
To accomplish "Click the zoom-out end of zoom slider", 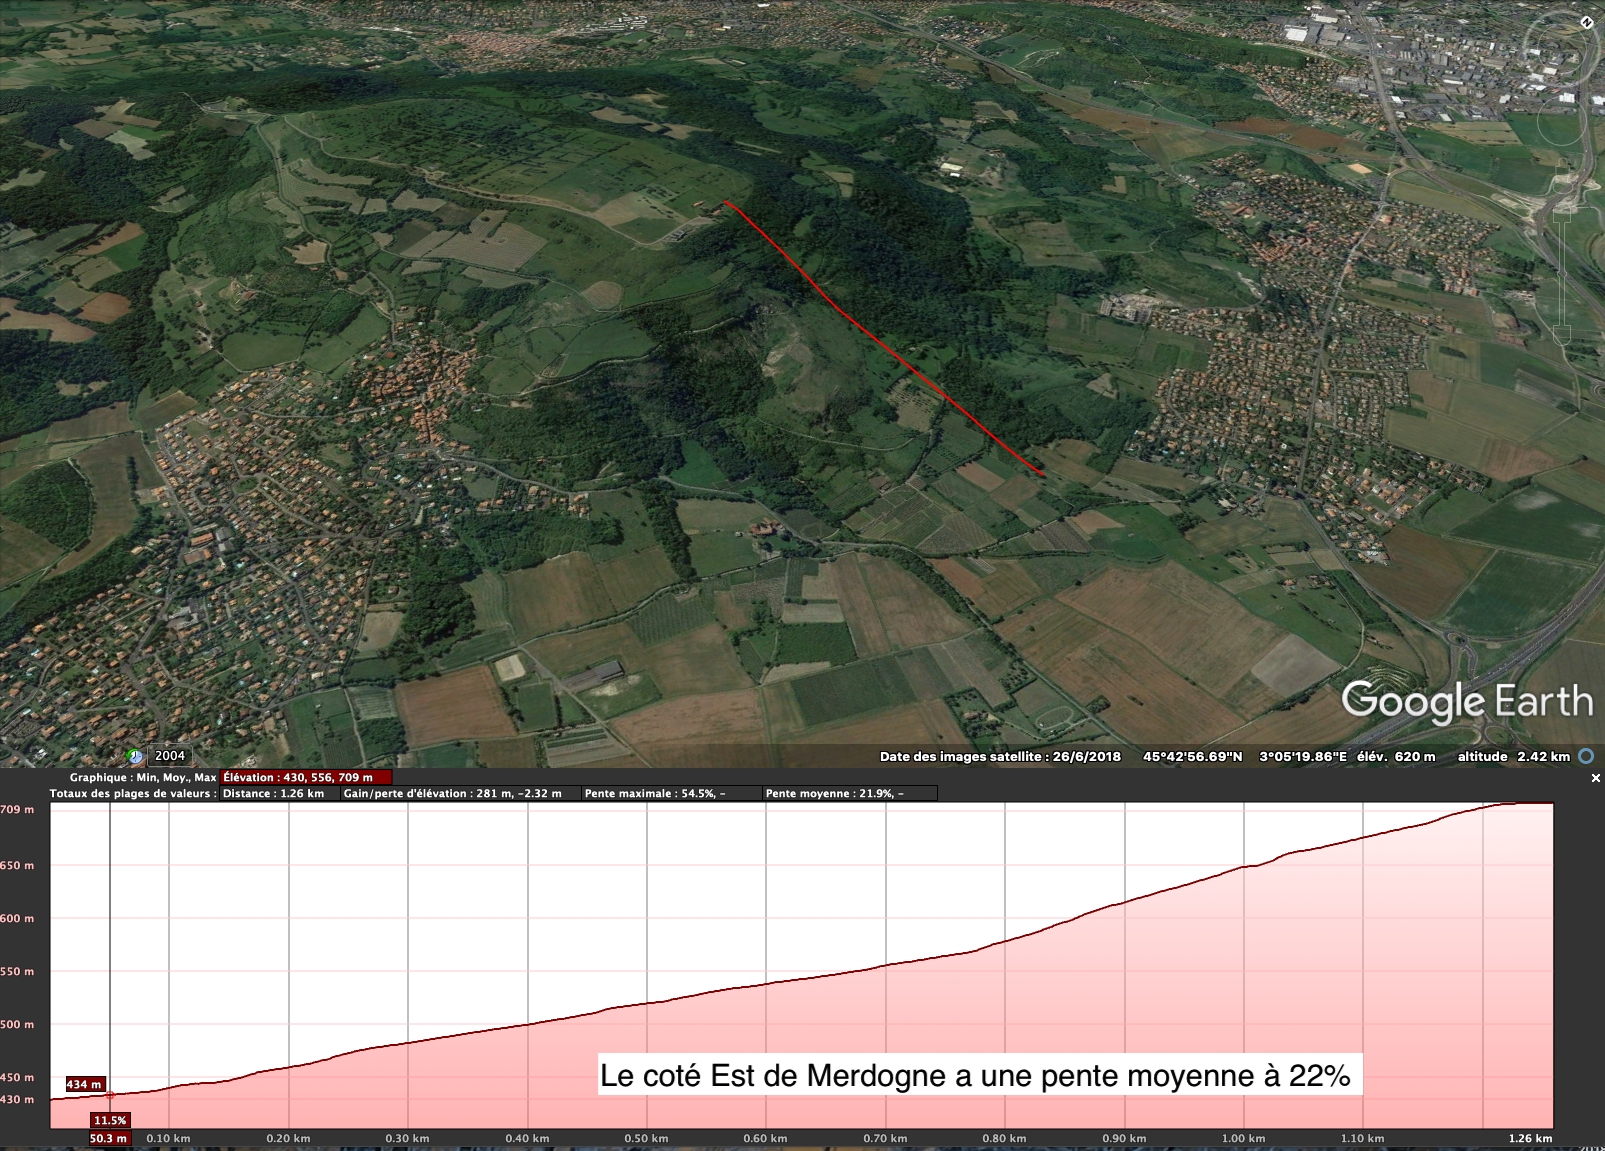I will point(1564,335).
